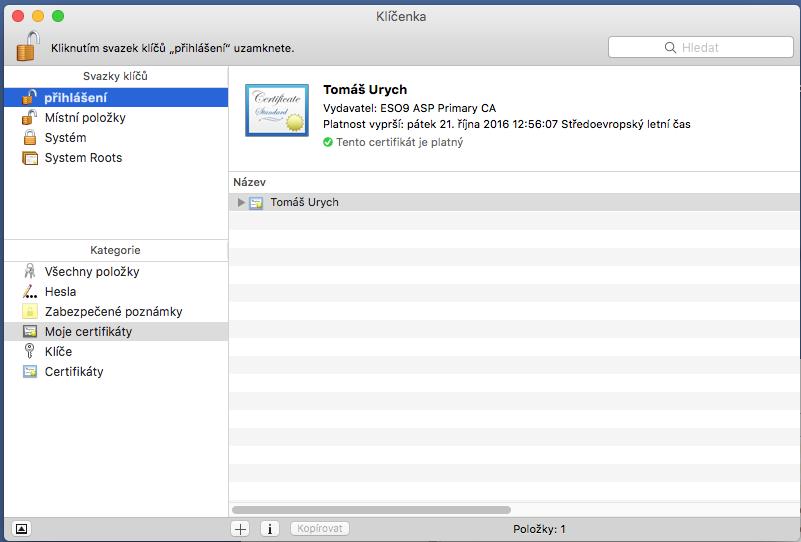
Task: Select the Místní položky keychain
Action: coord(116,117)
